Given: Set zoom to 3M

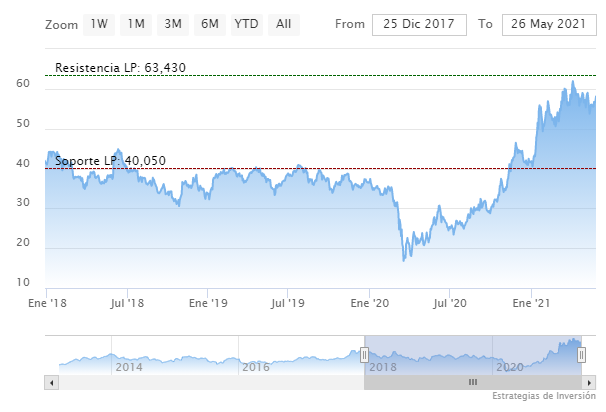Looking at the screenshot, I should [x=173, y=23].
